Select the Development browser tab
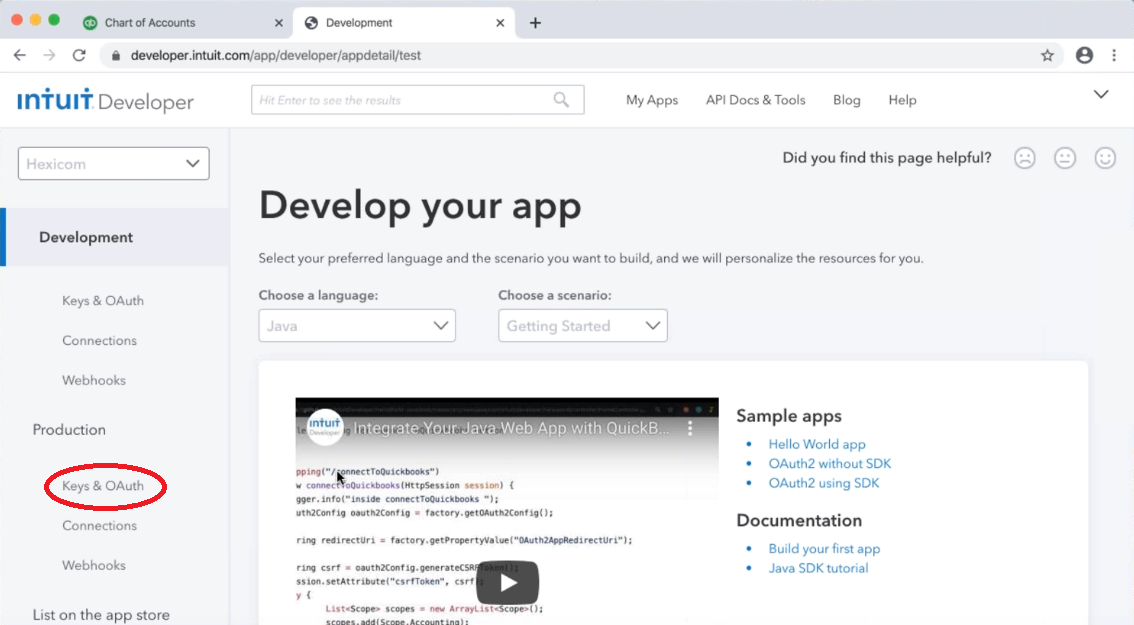The image size is (1134, 625). point(359,22)
